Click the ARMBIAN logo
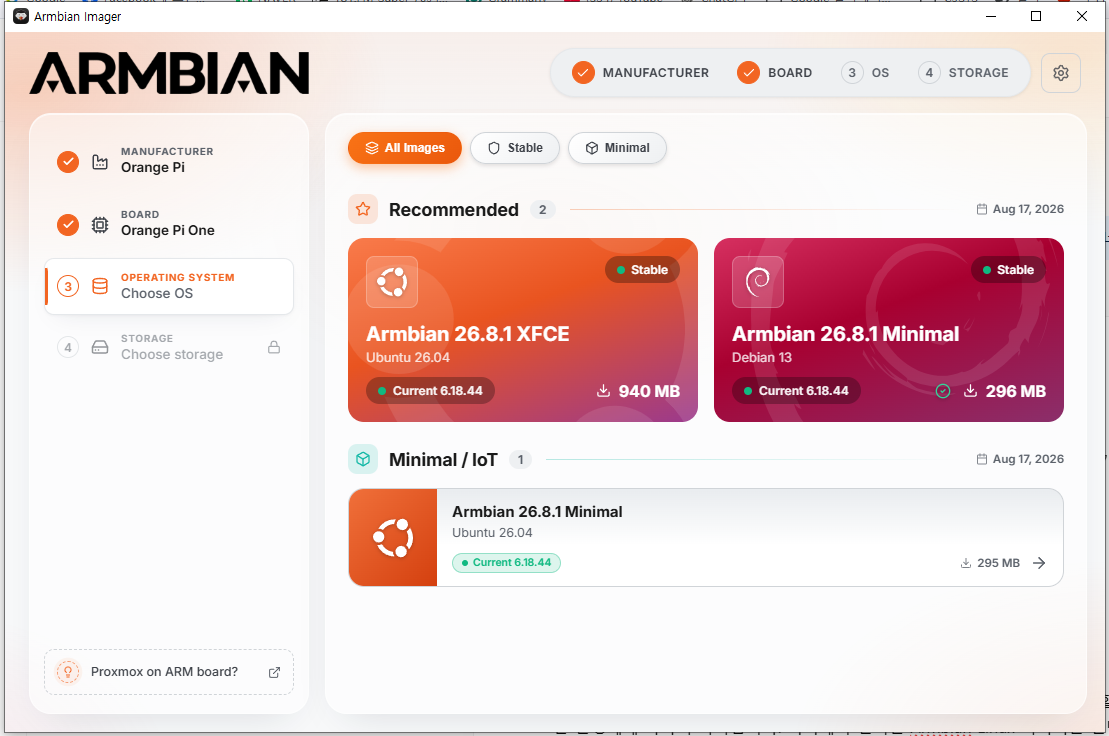The height and width of the screenshot is (736, 1109). 170,73
